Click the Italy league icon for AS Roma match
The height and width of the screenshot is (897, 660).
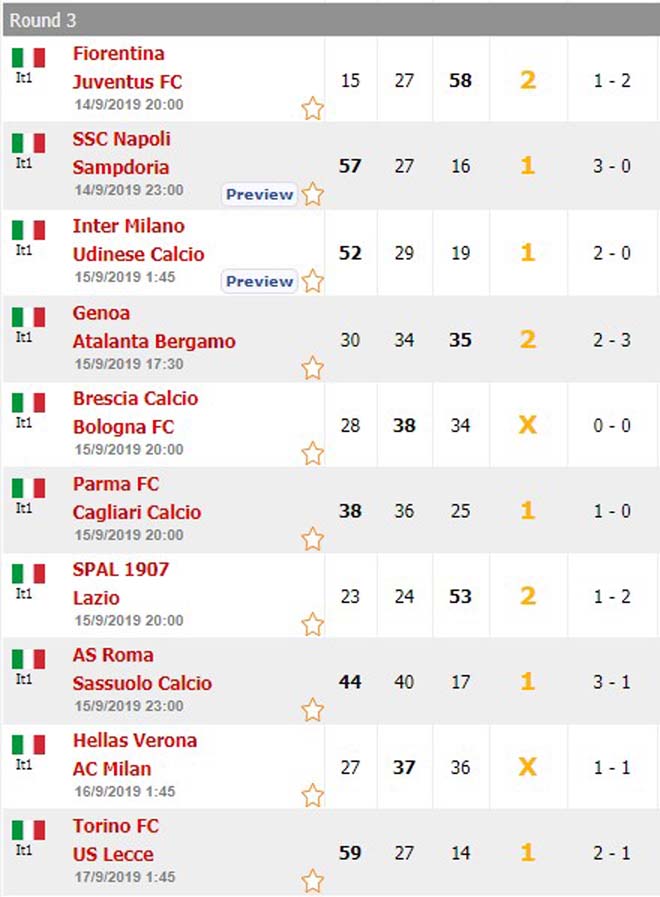(28, 661)
